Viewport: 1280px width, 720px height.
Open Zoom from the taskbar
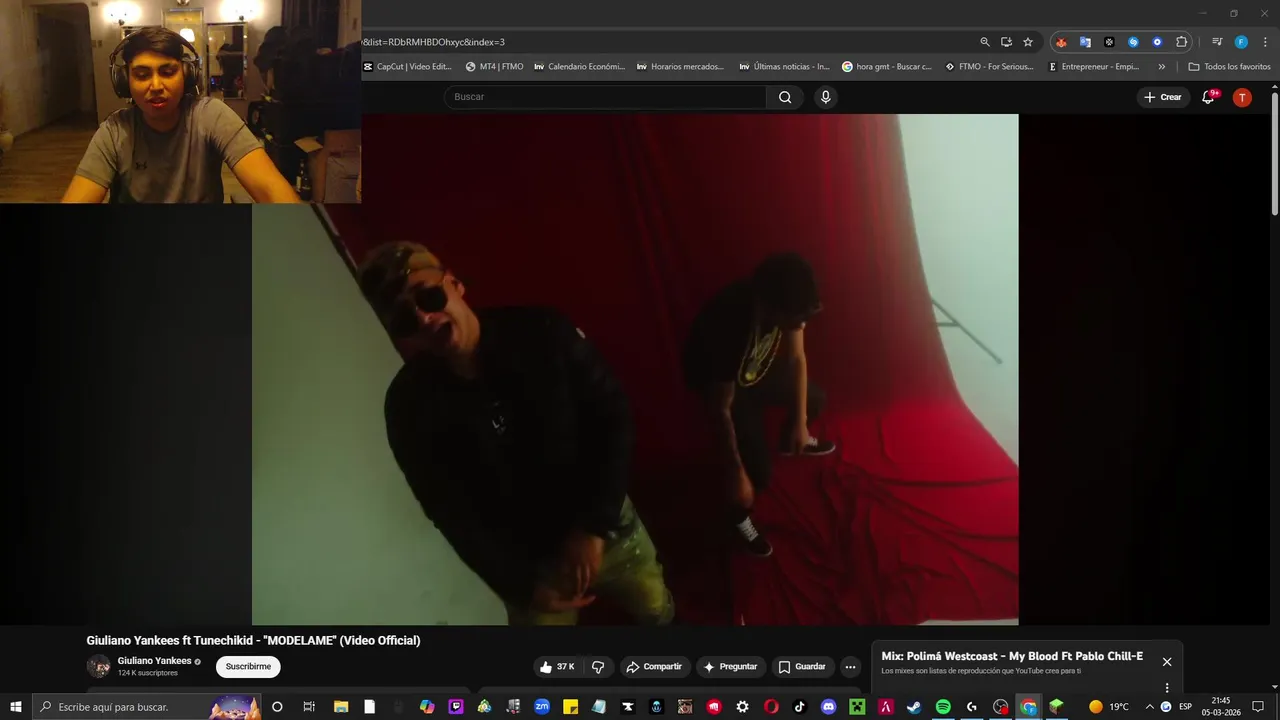click(x=542, y=707)
